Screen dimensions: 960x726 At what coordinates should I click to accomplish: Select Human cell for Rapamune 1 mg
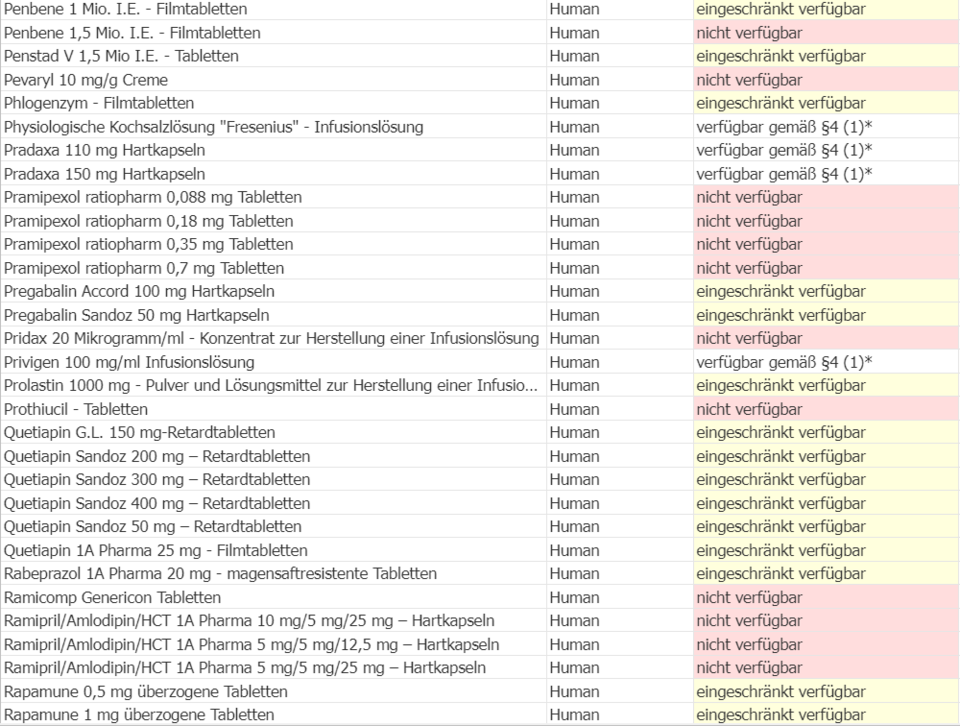point(574,715)
